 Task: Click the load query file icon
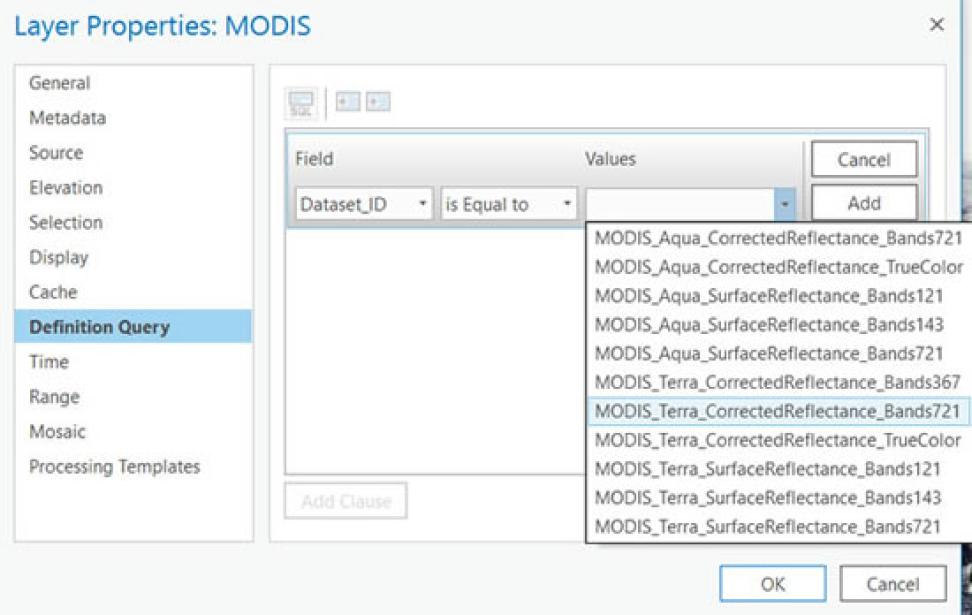pos(348,101)
